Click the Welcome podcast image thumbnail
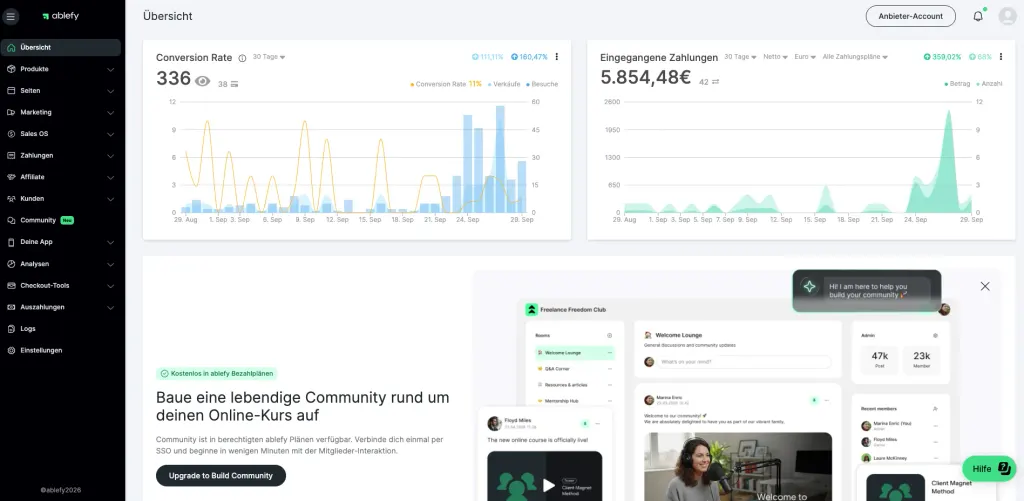 click(x=738, y=466)
